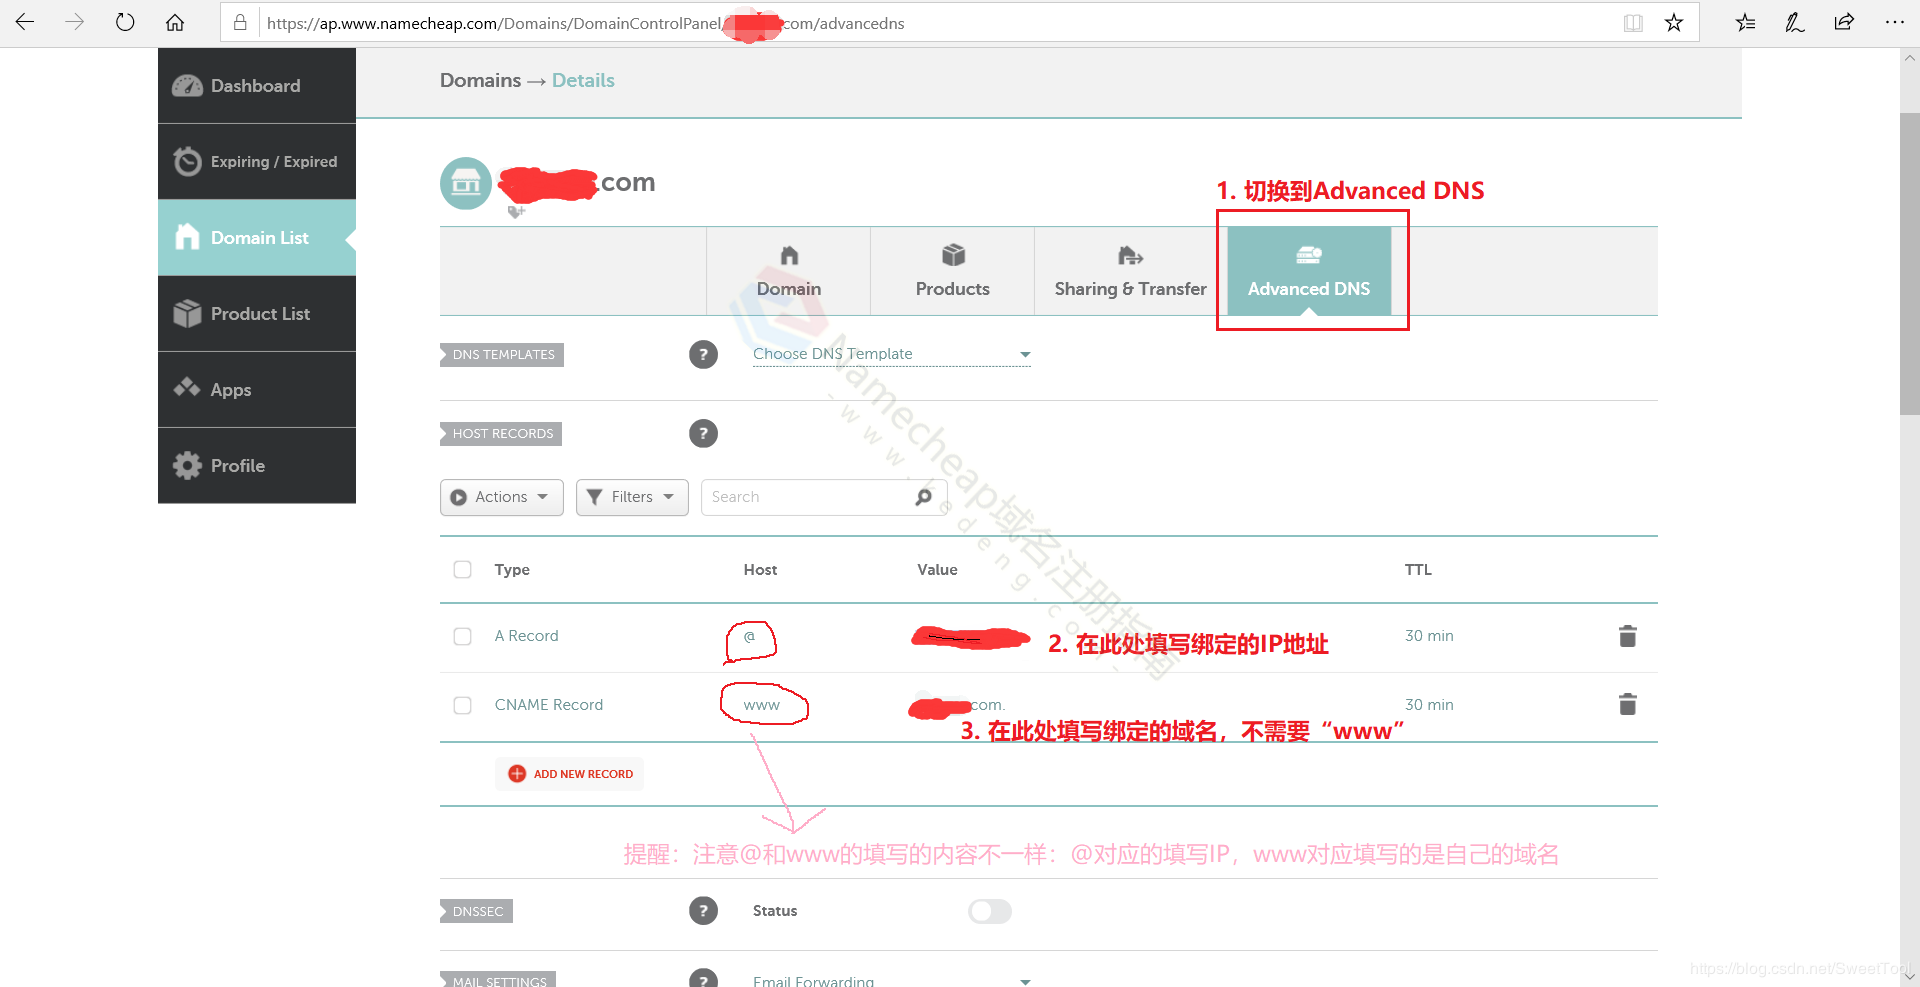Open reading view icon in address bar
The image size is (1920, 987).
coord(1633,23)
